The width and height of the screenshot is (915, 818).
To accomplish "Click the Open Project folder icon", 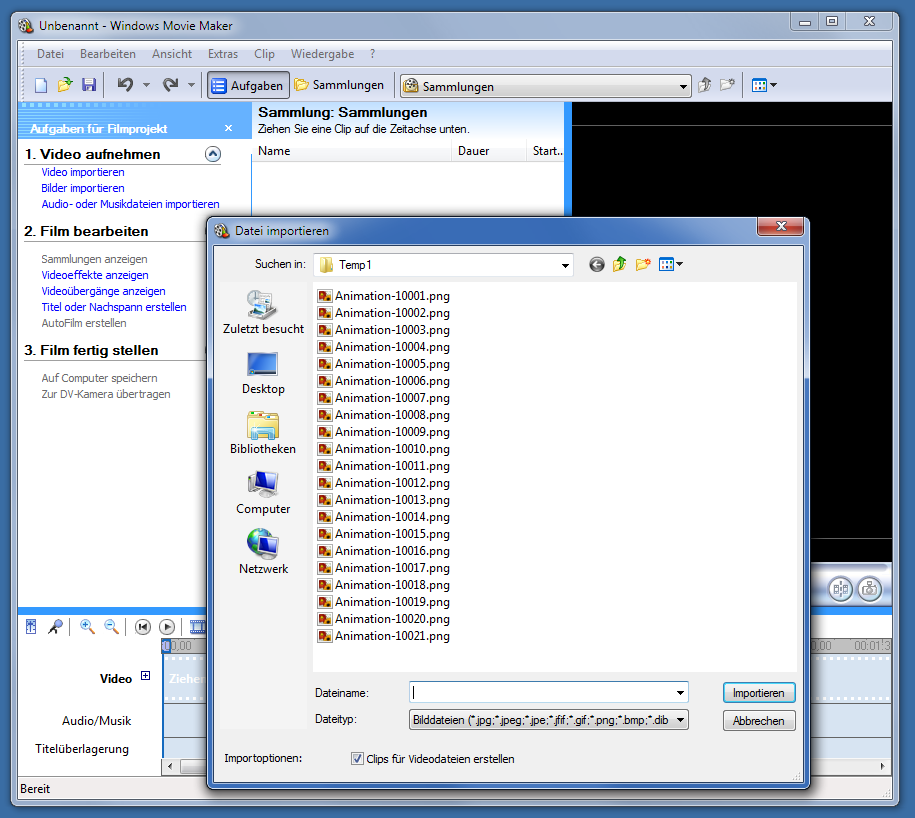I will (x=65, y=85).
